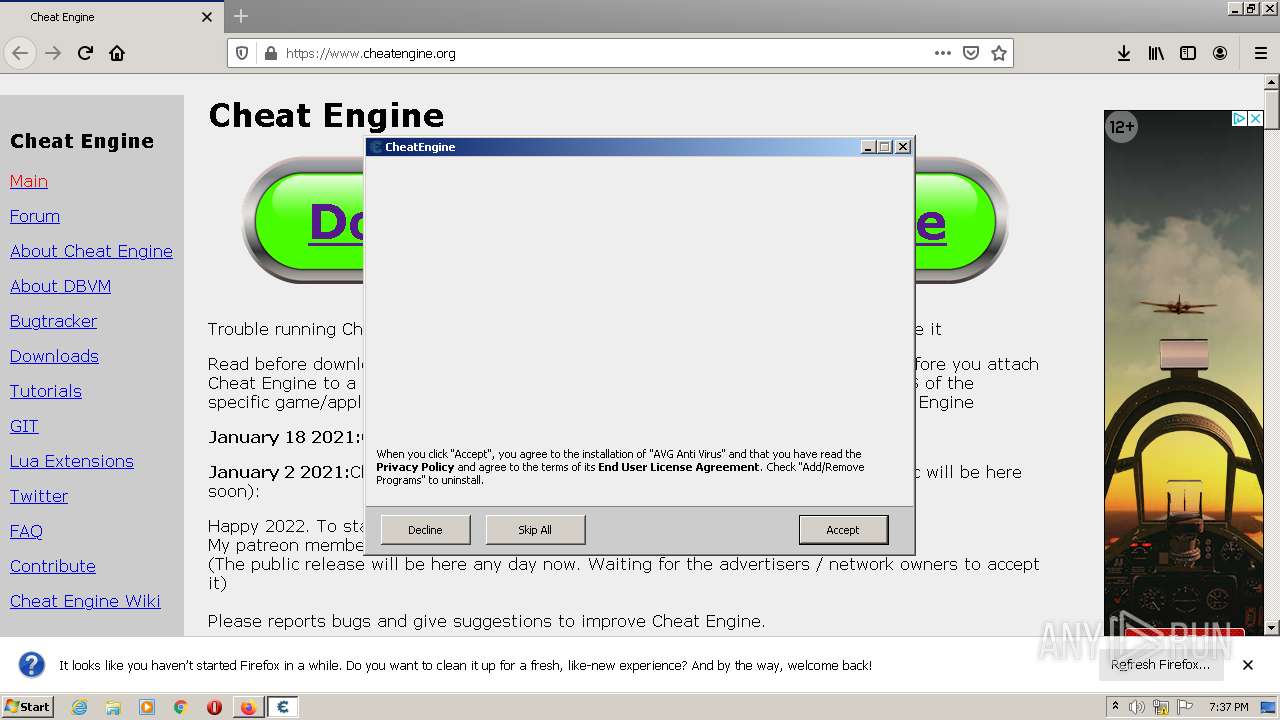
Task: Open the volume speaker tray icon
Action: click(1137, 707)
